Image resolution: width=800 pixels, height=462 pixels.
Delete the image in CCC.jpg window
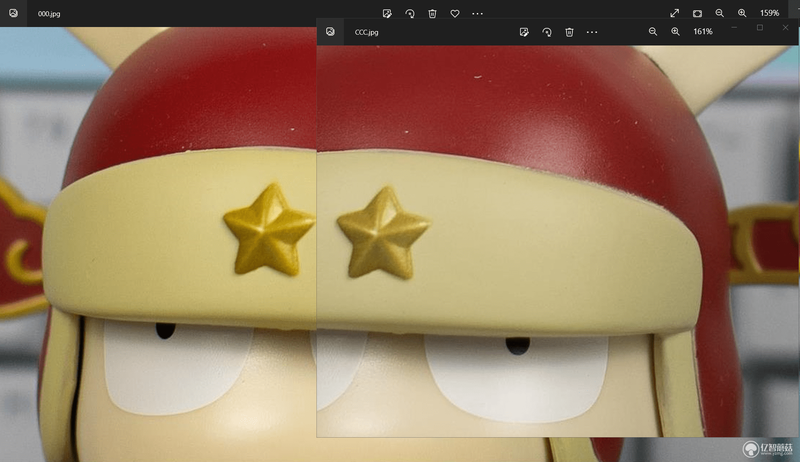pyautogui.click(x=569, y=32)
